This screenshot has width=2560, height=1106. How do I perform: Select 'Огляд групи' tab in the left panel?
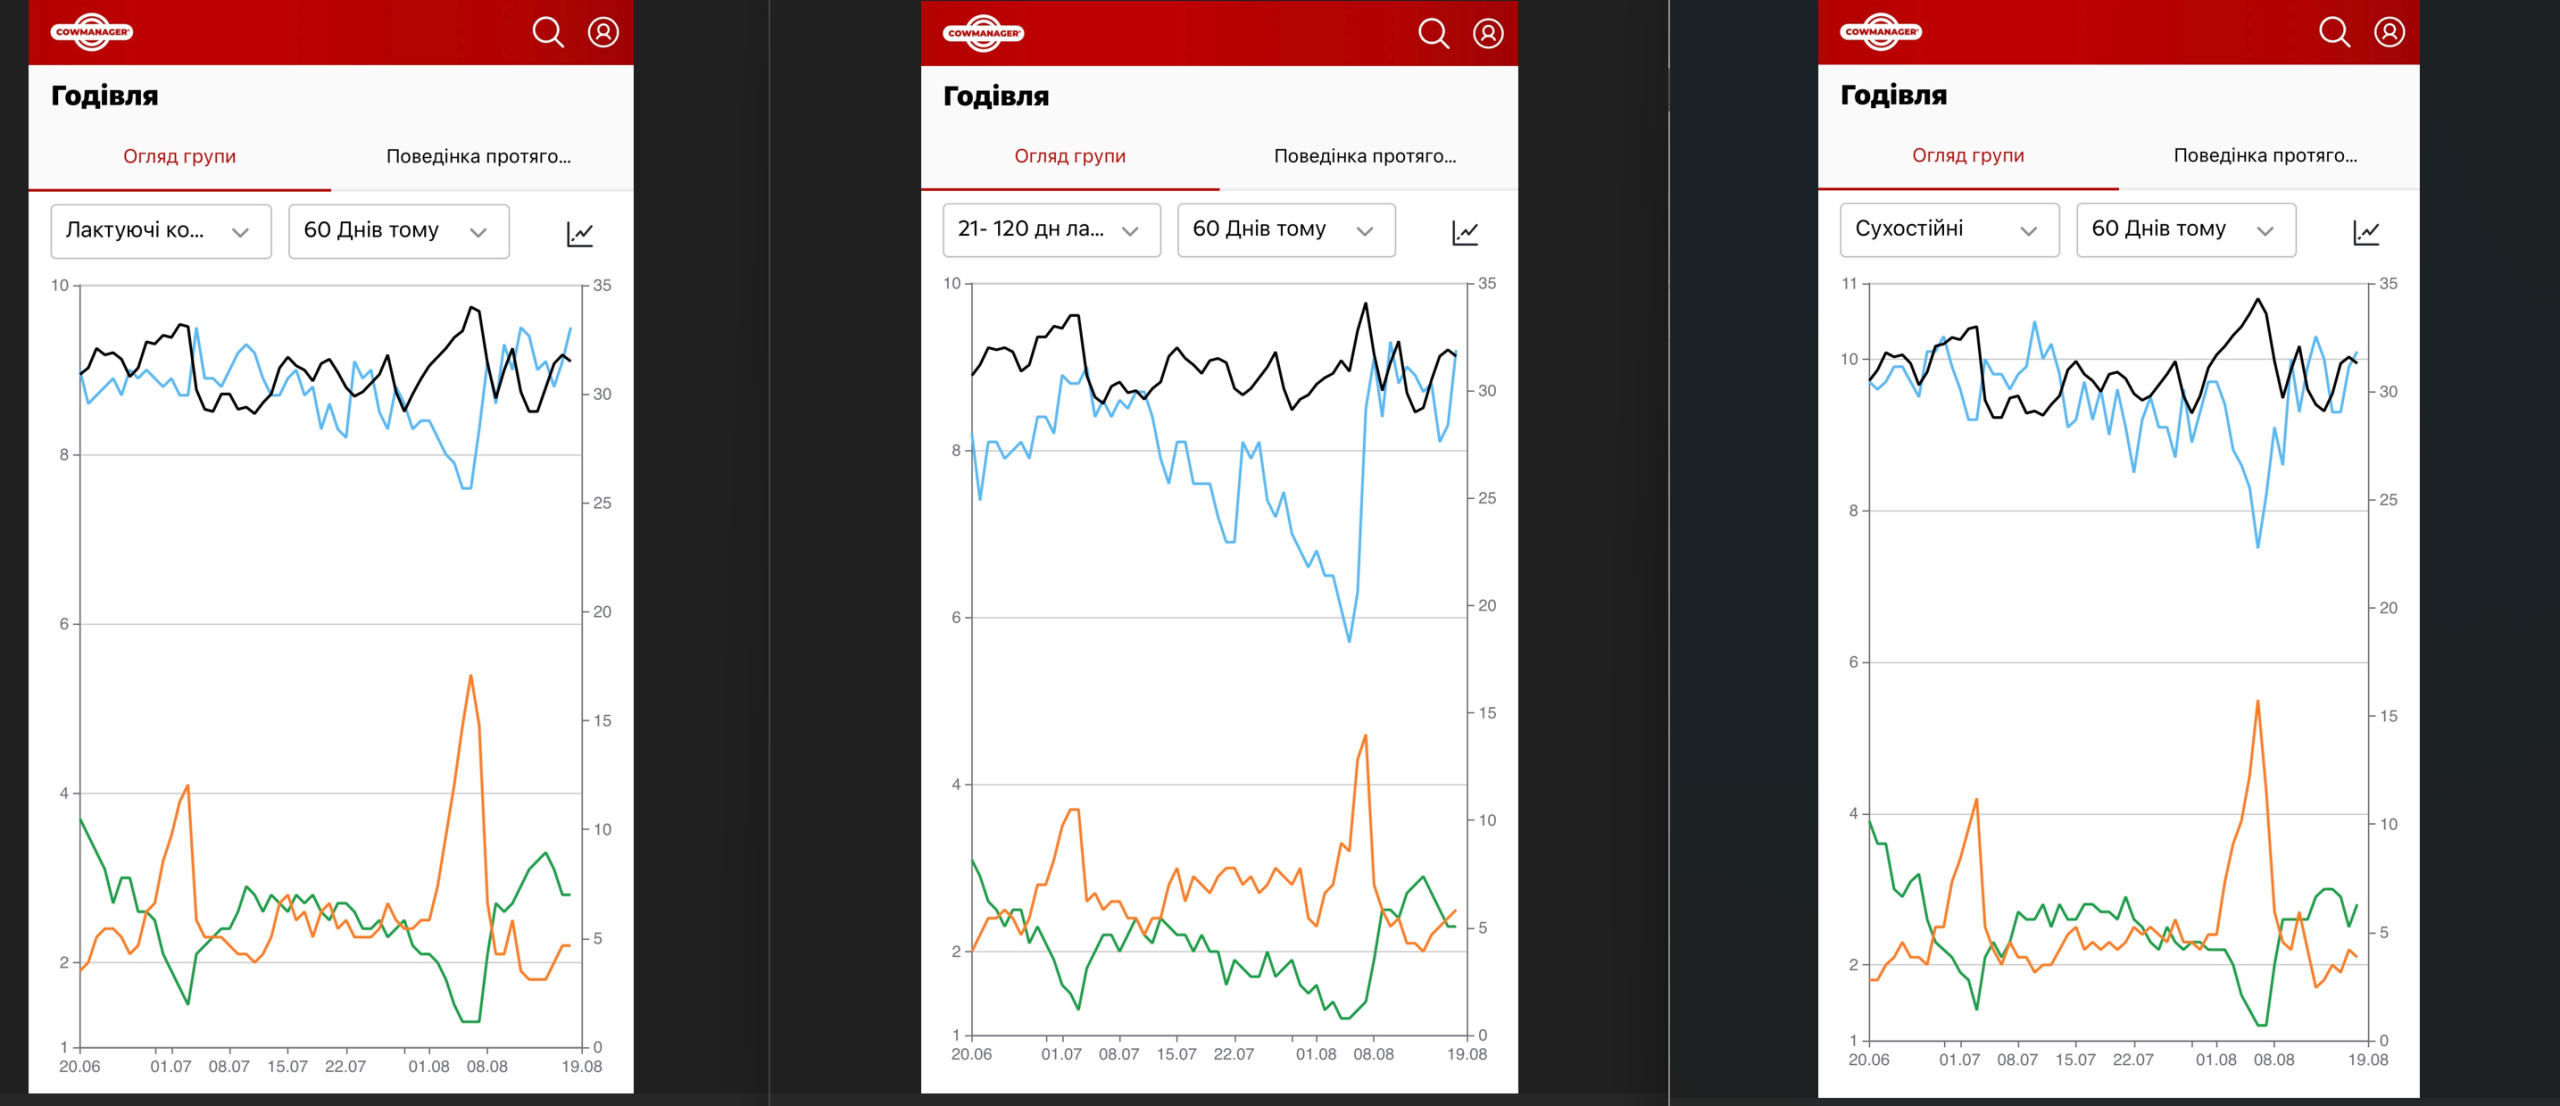[x=180, y=156]
